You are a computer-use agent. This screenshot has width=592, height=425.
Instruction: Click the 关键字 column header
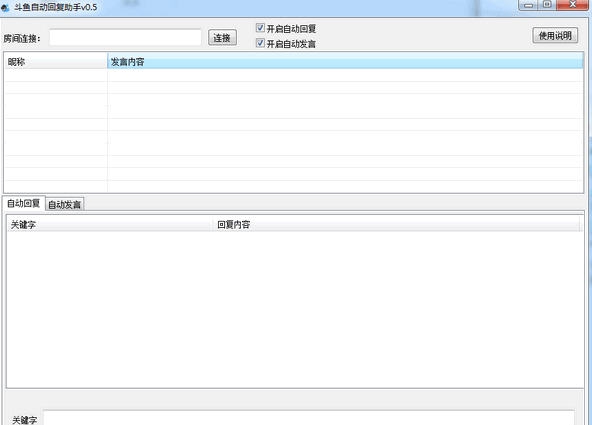point(110,225)
